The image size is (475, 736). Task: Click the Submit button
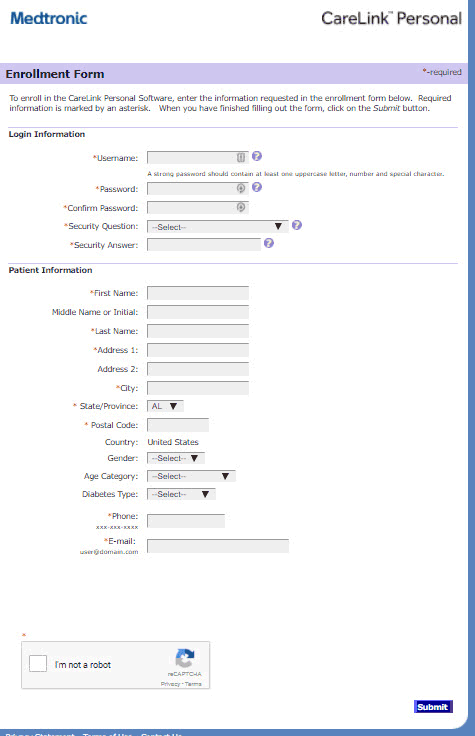click(x=433, y=707)
